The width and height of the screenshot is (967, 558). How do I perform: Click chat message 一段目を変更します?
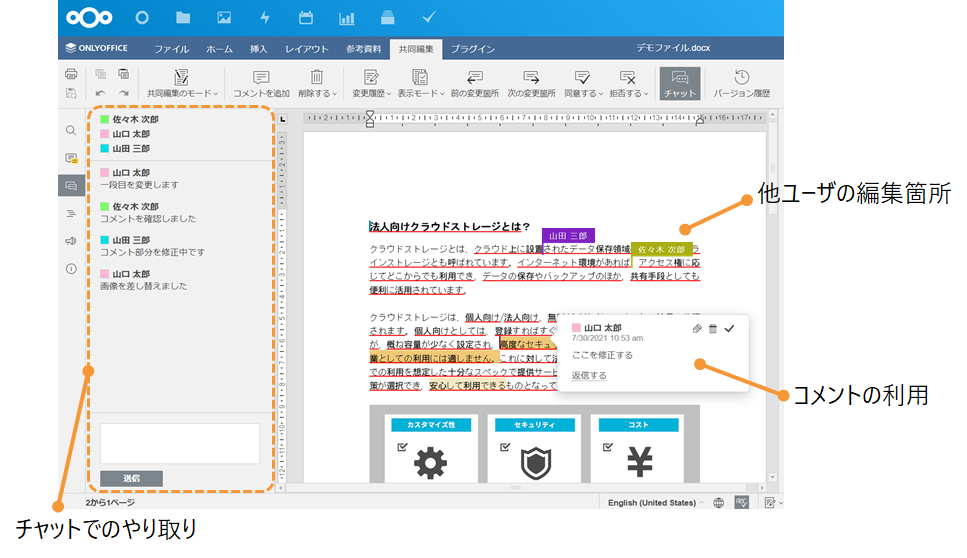[139, 185]
